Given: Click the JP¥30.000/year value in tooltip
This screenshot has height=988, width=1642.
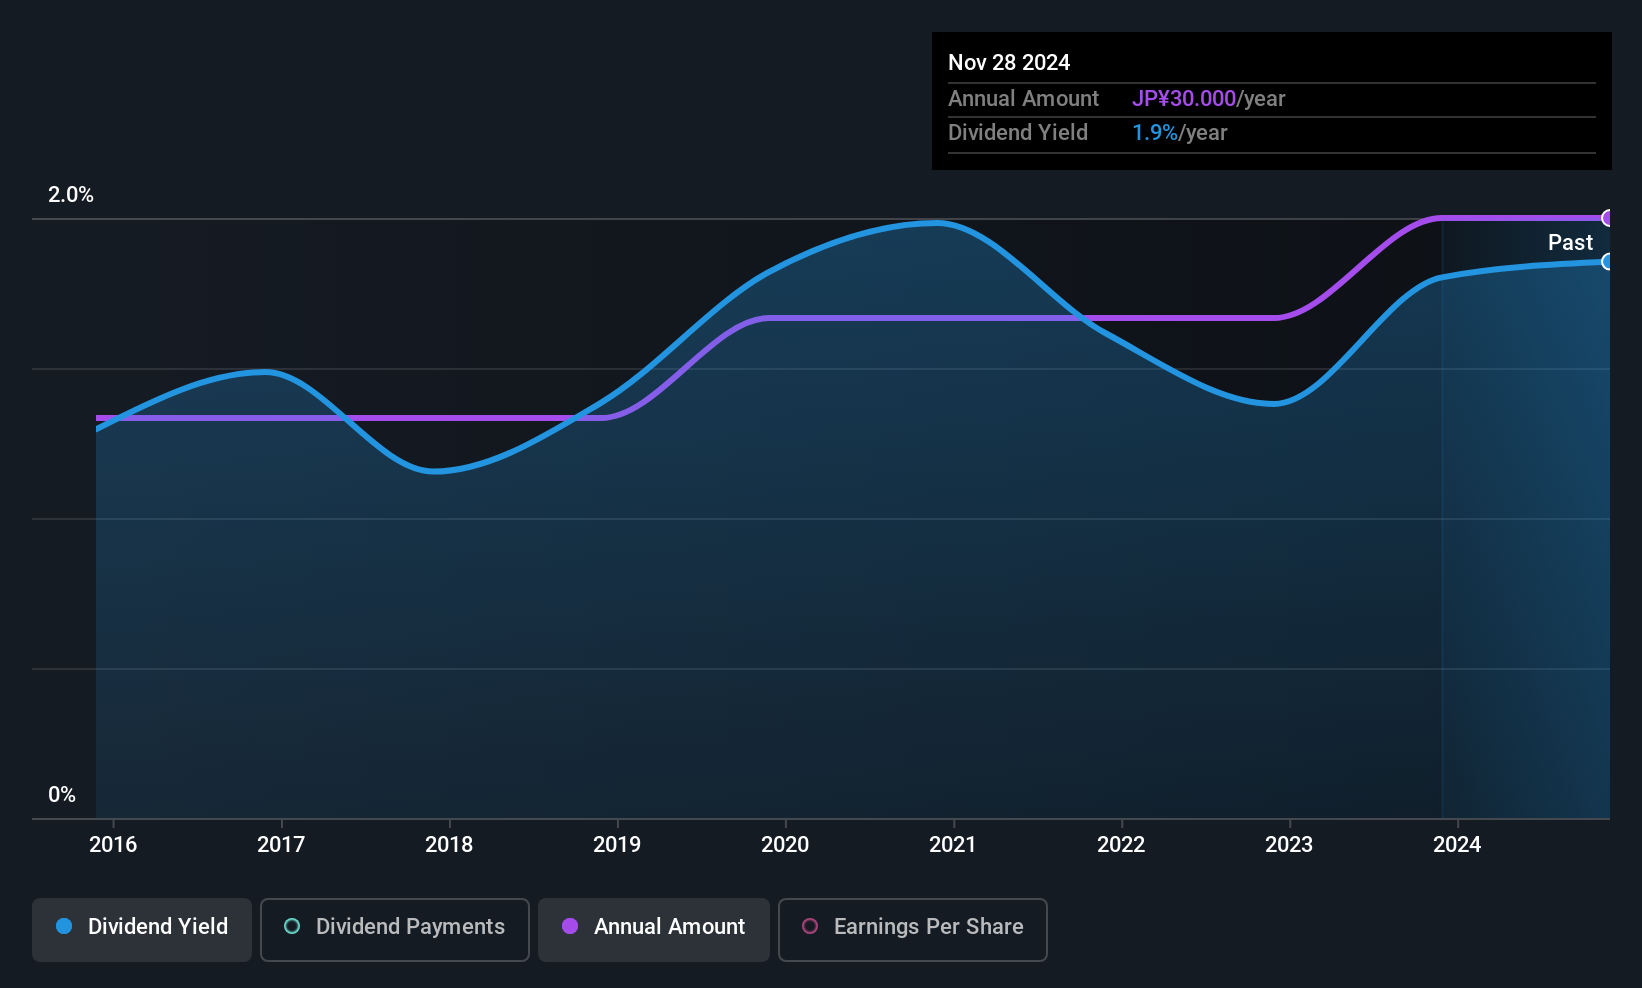Looking at the screenshot, I should tap(1208, 98).
